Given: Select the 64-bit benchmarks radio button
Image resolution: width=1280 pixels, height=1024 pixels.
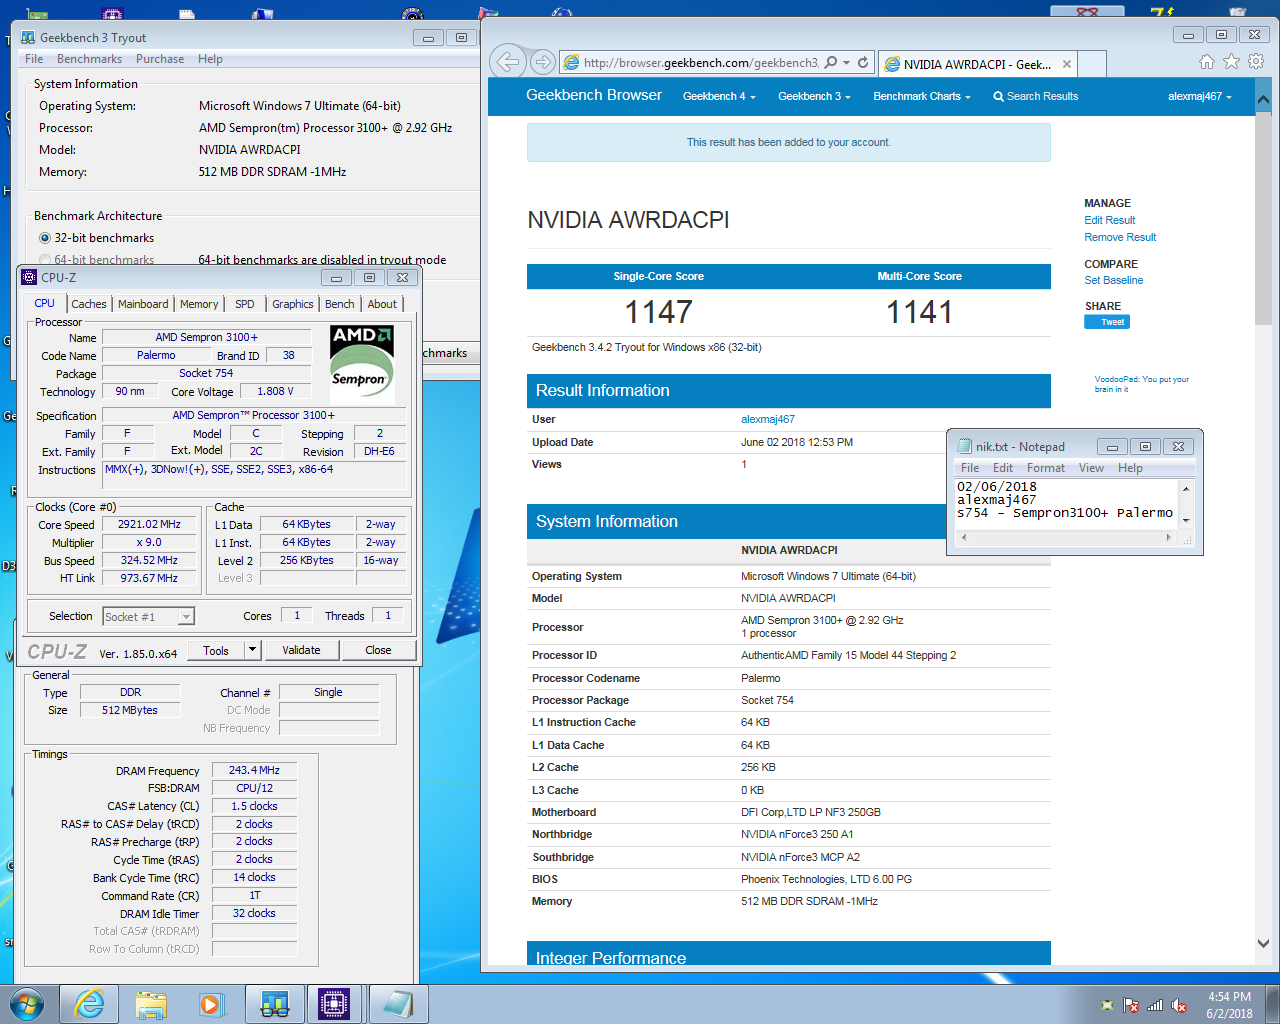Looking at the screenshot, I should (45, 260).
